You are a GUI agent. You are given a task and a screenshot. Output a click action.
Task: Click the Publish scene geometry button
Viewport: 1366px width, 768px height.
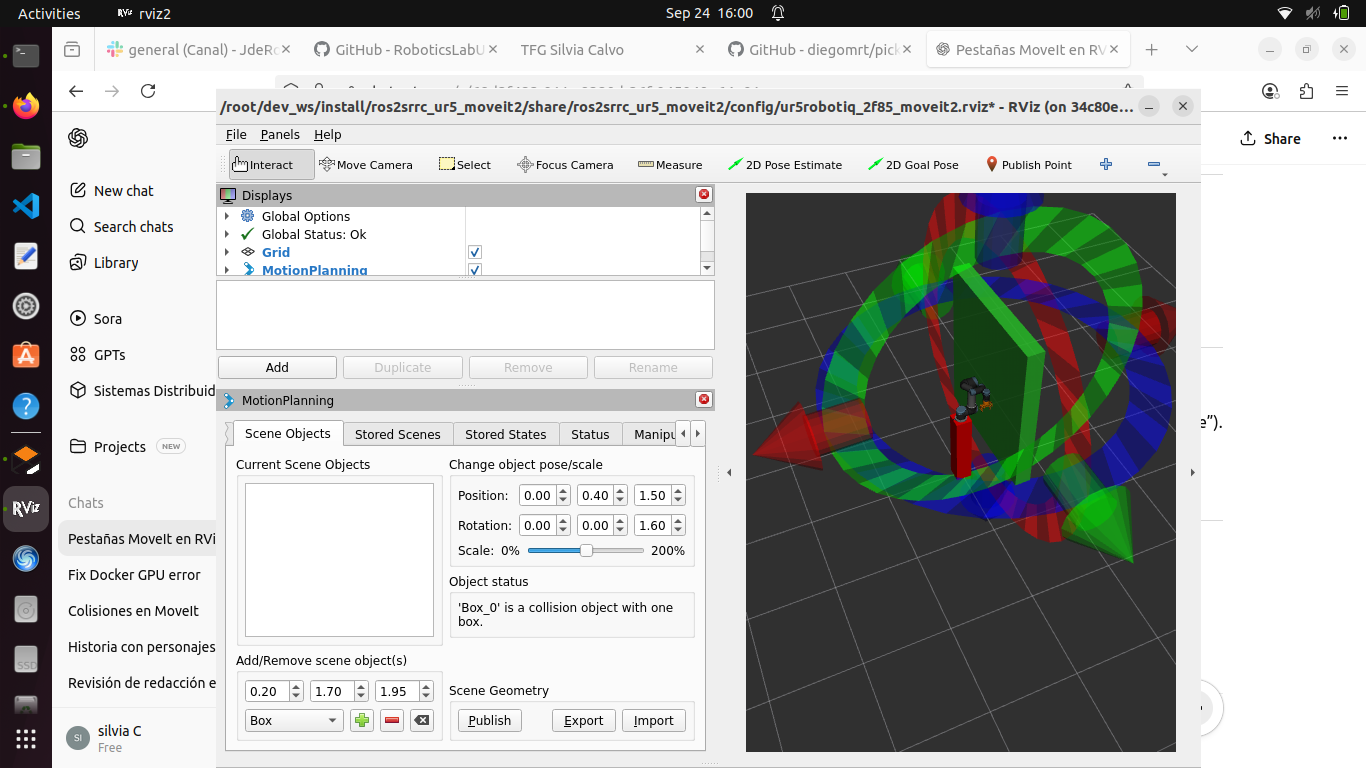pyautogui.click(x=489, y=721)
